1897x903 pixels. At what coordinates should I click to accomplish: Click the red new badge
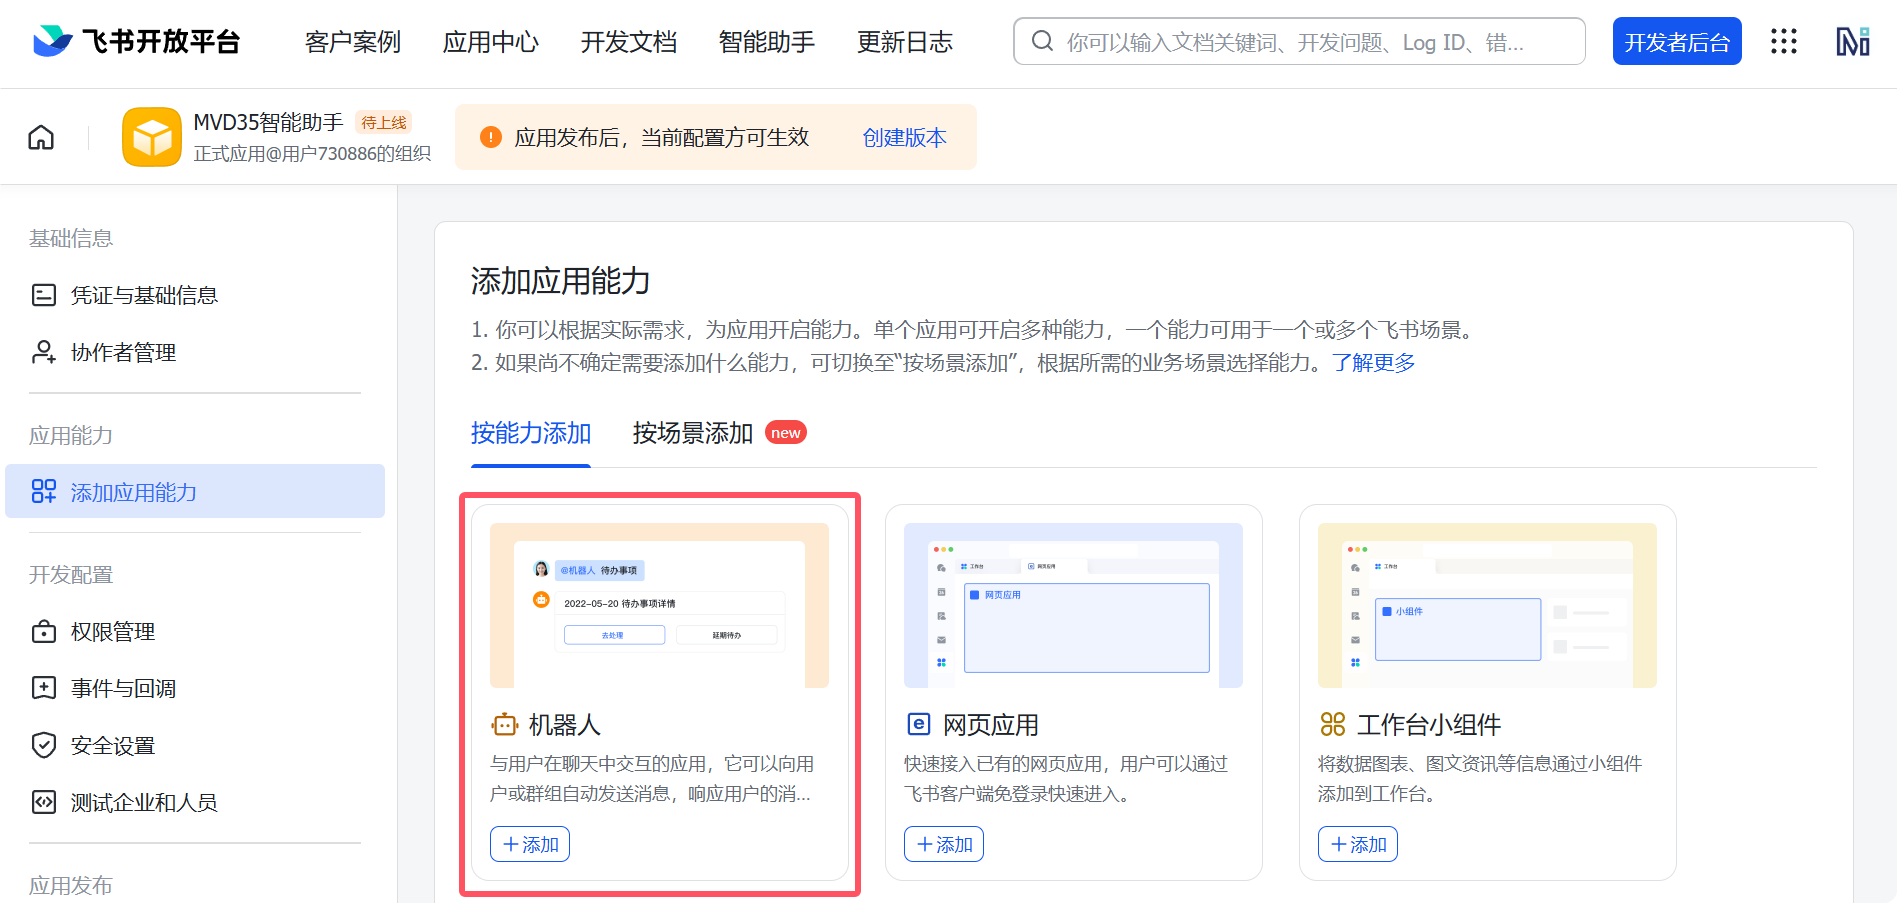786,432
